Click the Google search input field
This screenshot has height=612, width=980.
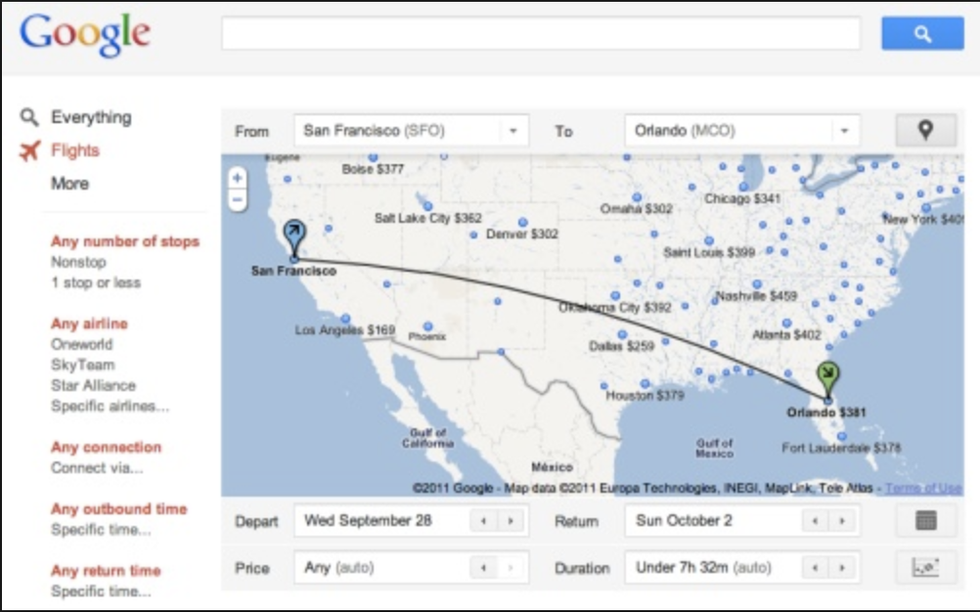tap(540, 34)
